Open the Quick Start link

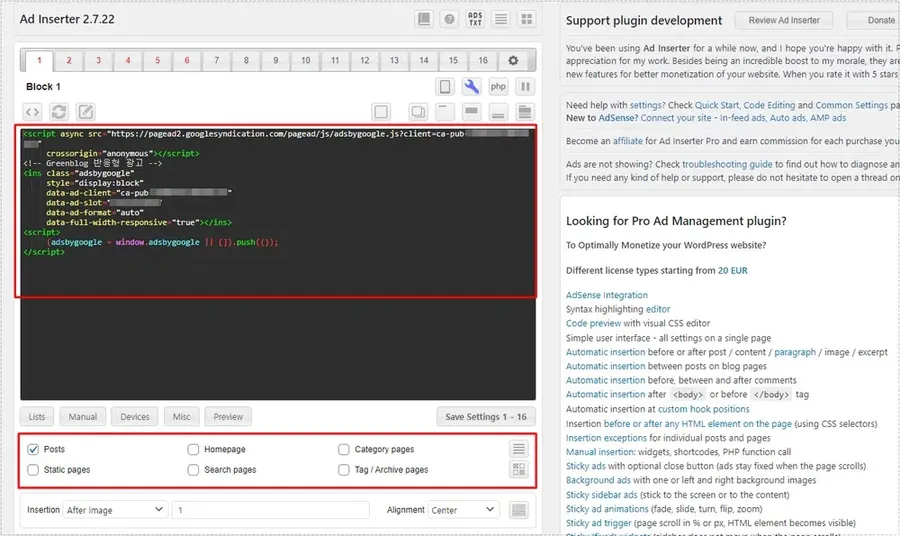717,105
